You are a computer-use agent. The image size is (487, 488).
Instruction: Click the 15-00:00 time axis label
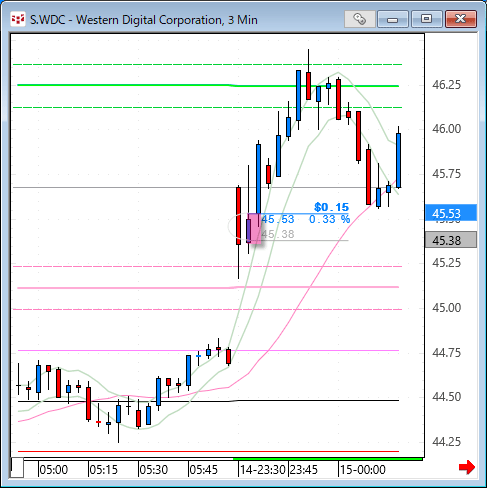[363, 470]
